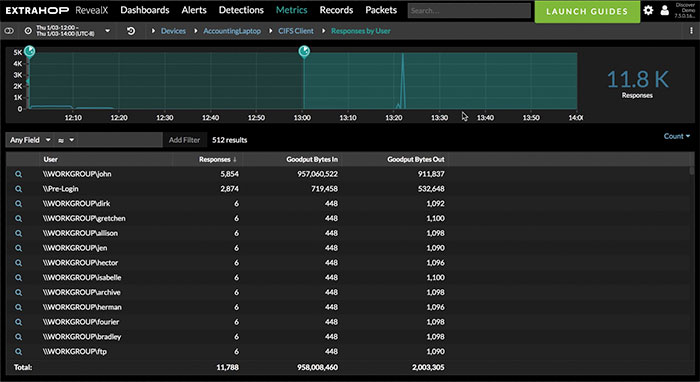Viewport: 700px width, 382px height.
Task: Sort by Goodput Bytes In column
Action: [x=312, y=159]
